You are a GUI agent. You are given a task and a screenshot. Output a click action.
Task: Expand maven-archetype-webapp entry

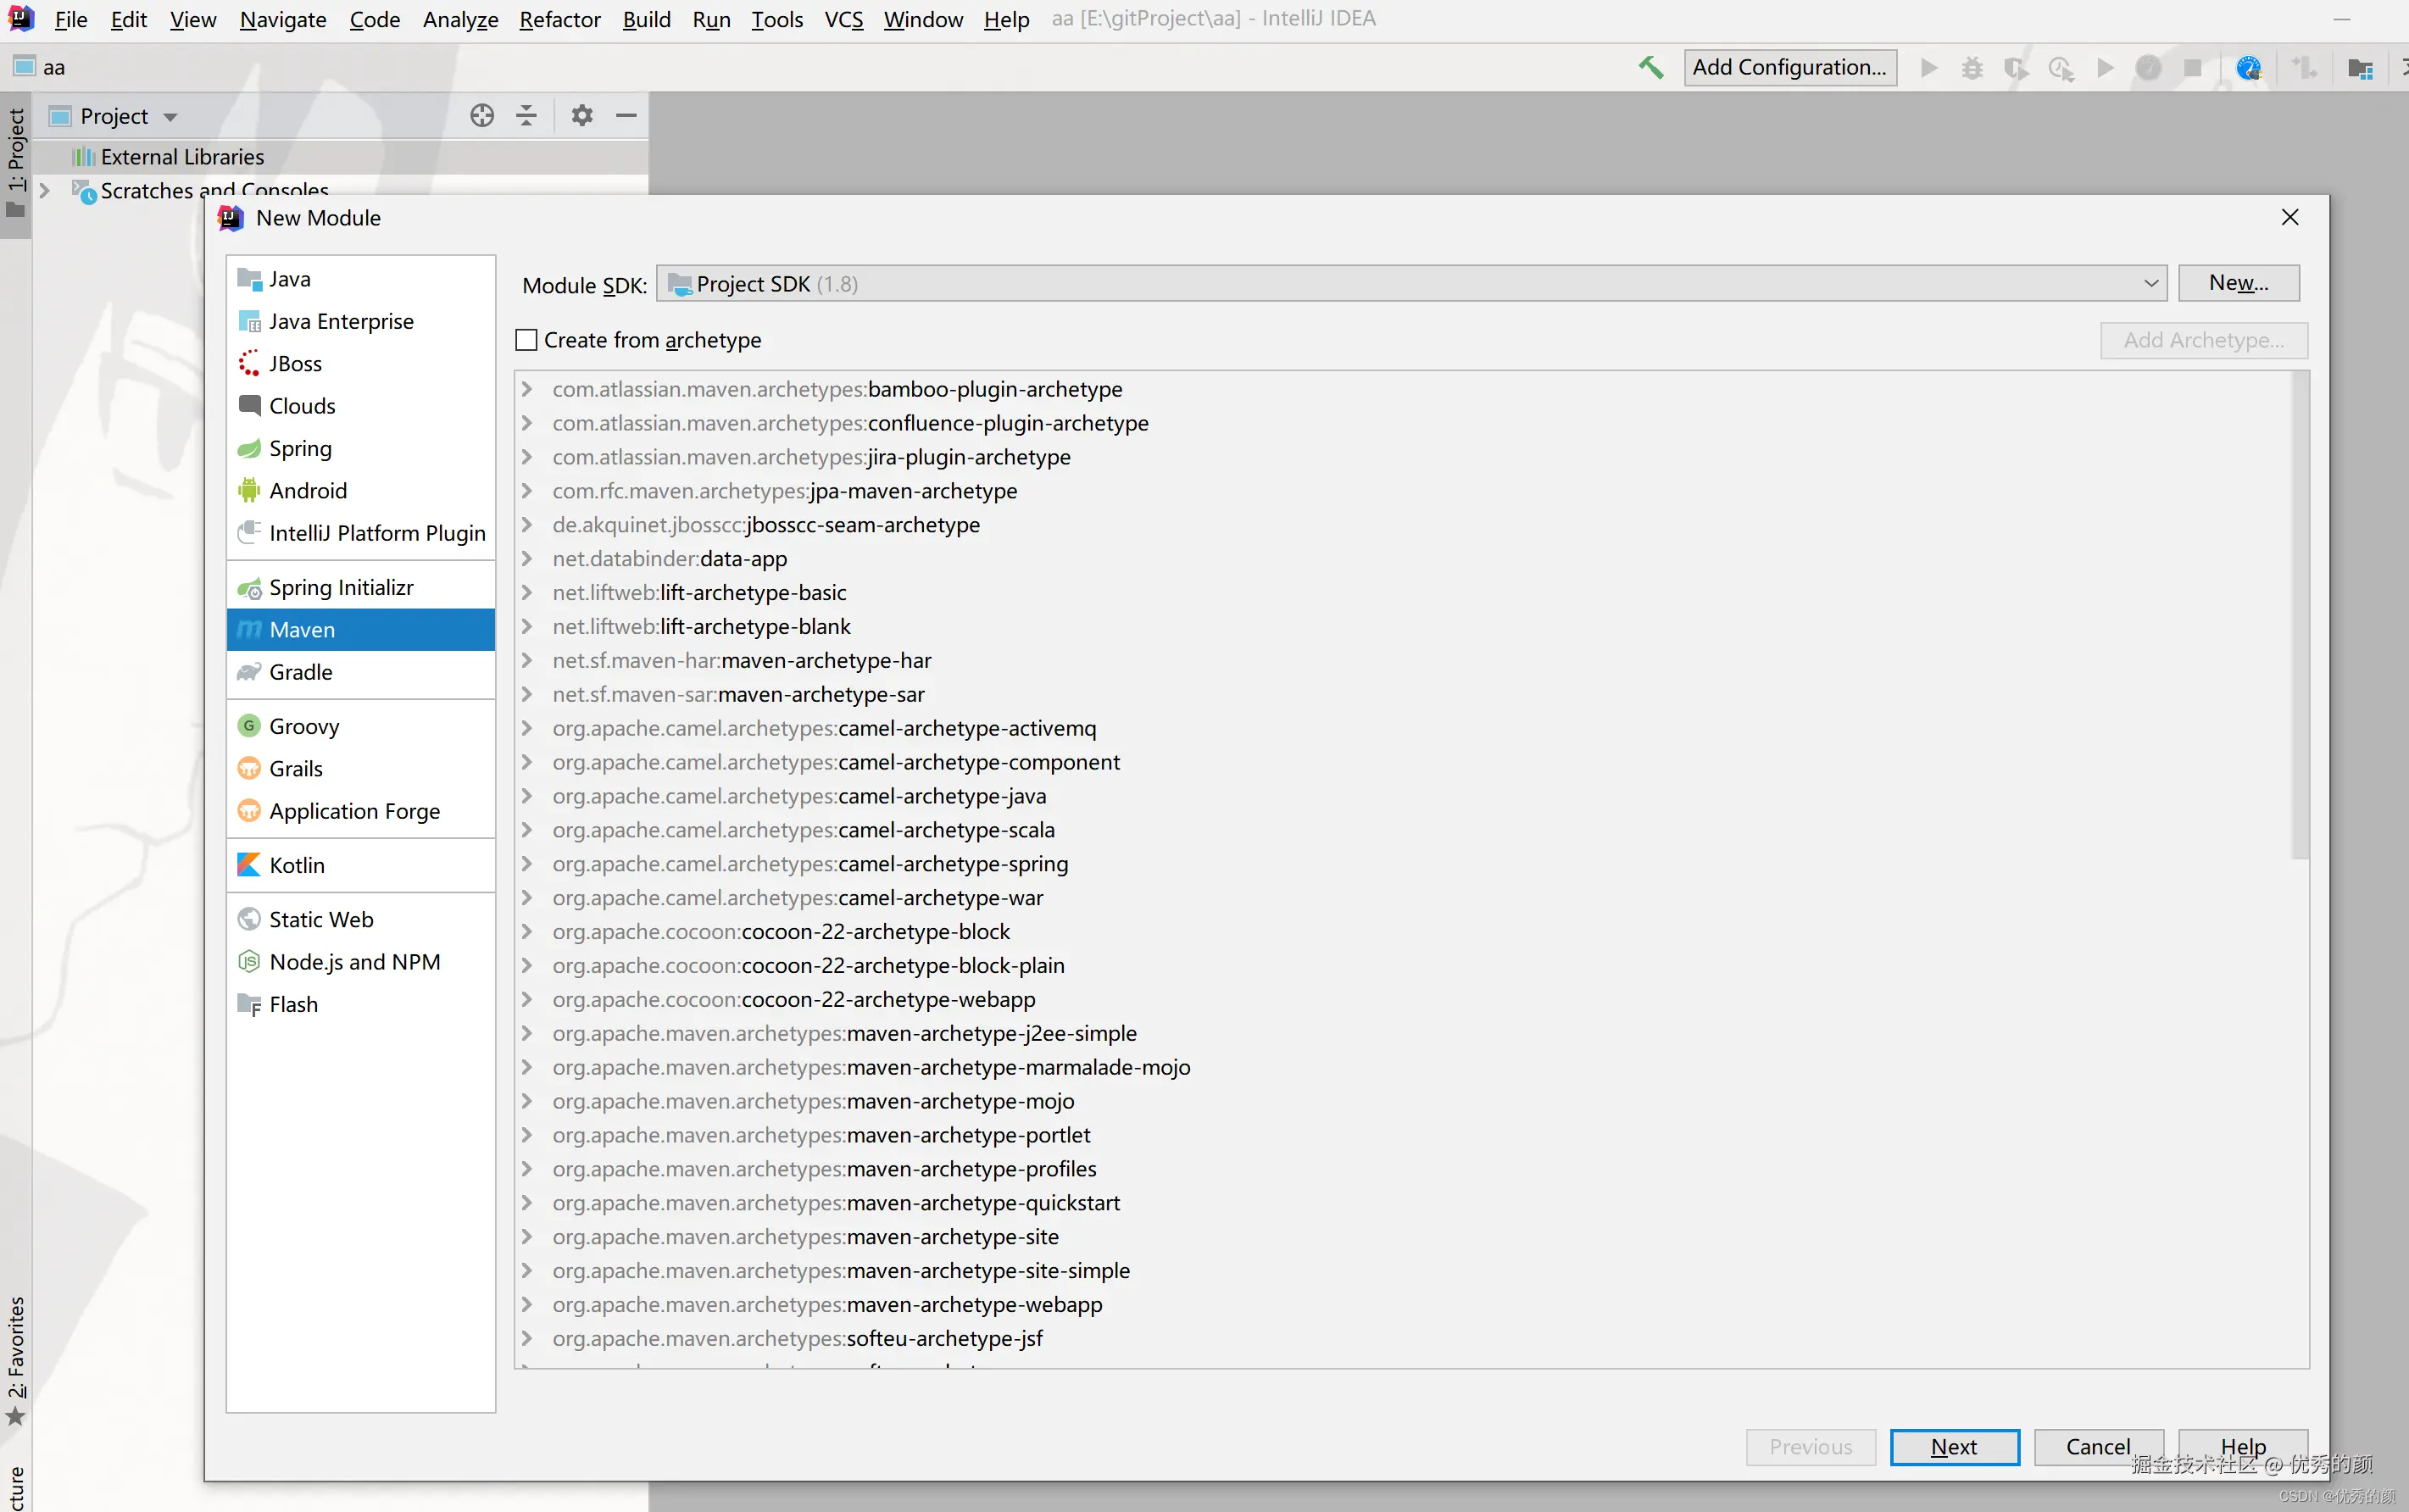[527, 1304]
